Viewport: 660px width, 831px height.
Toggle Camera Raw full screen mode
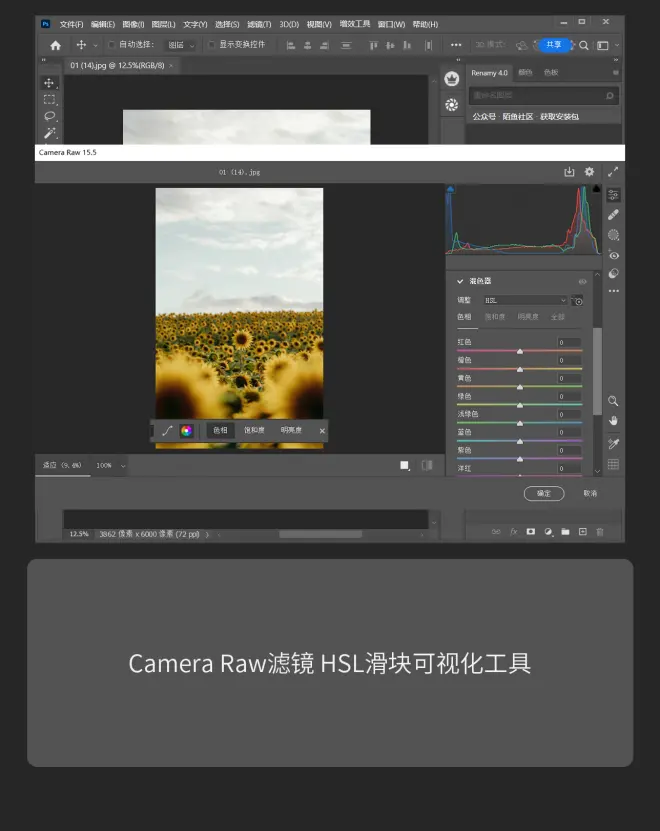tap(613, 172)
